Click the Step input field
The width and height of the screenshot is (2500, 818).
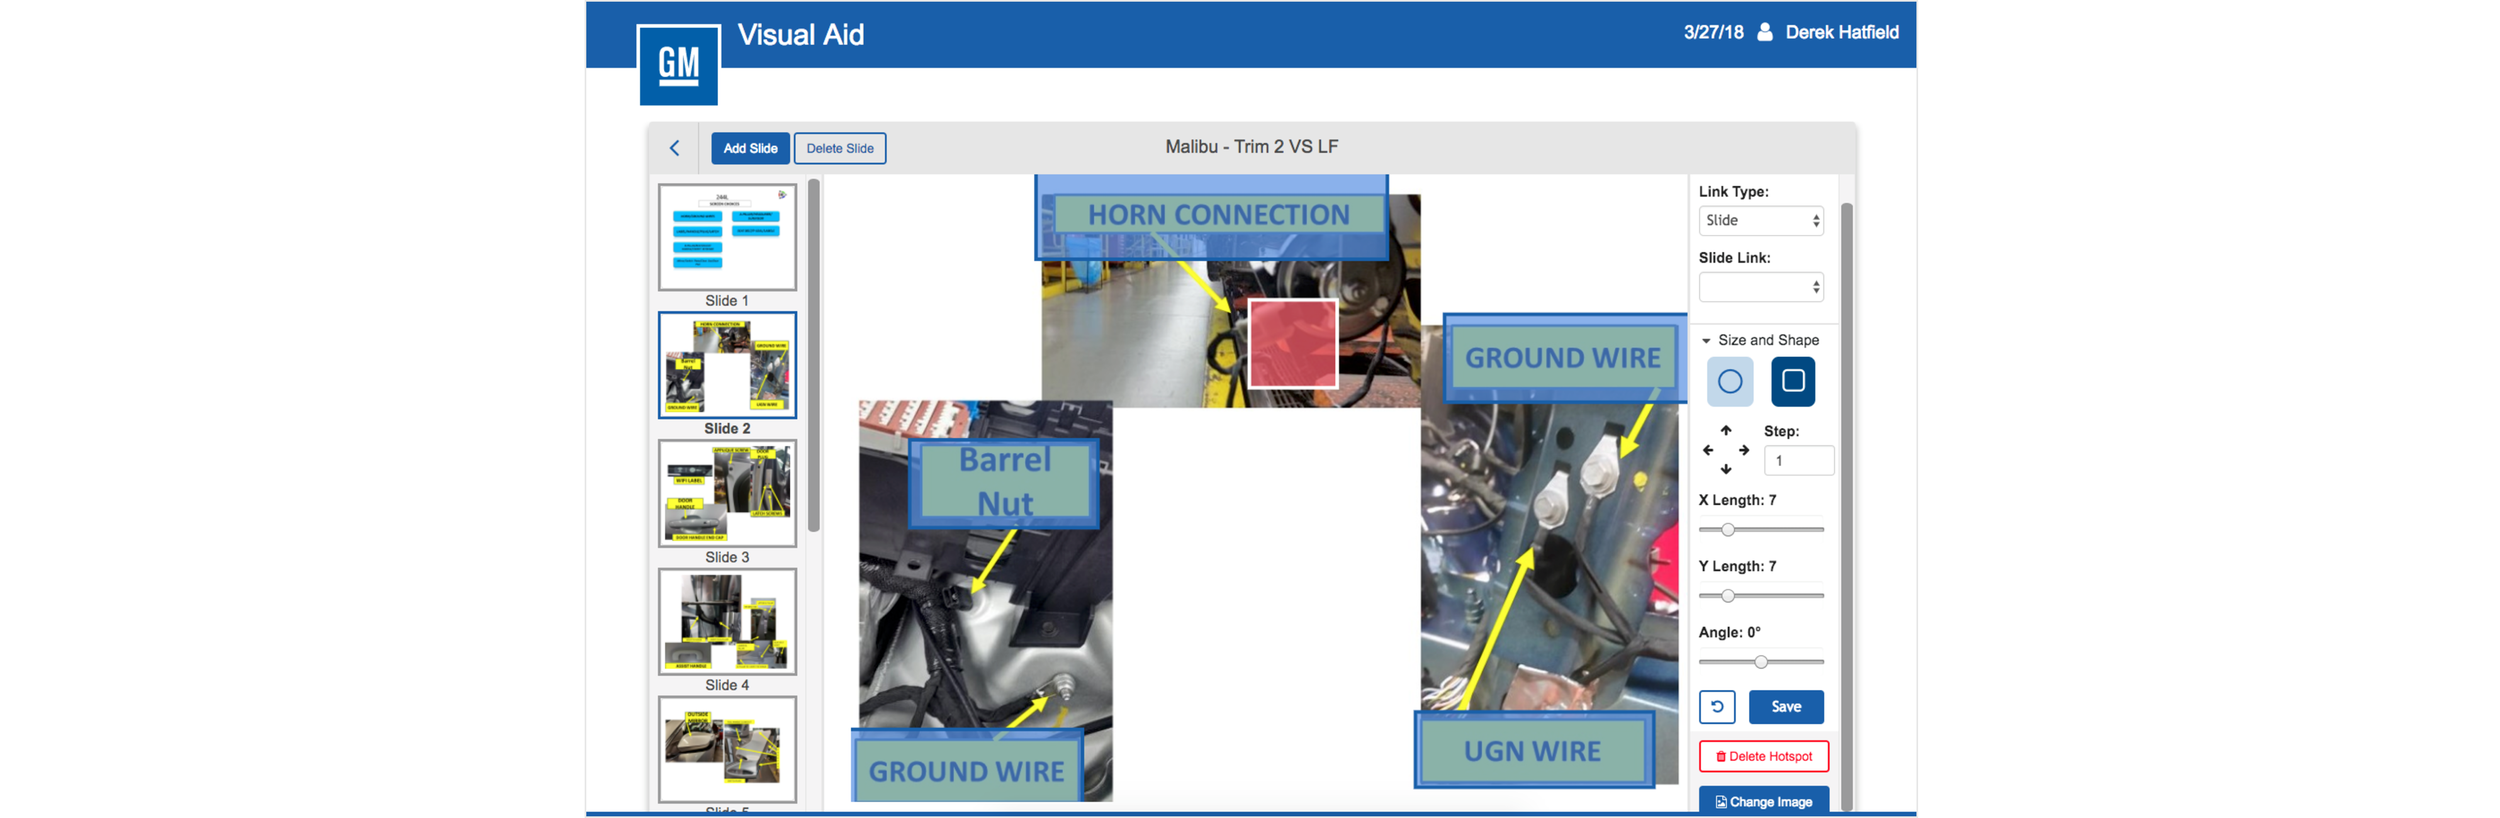pyautogui.click(x=1798, y=460)
